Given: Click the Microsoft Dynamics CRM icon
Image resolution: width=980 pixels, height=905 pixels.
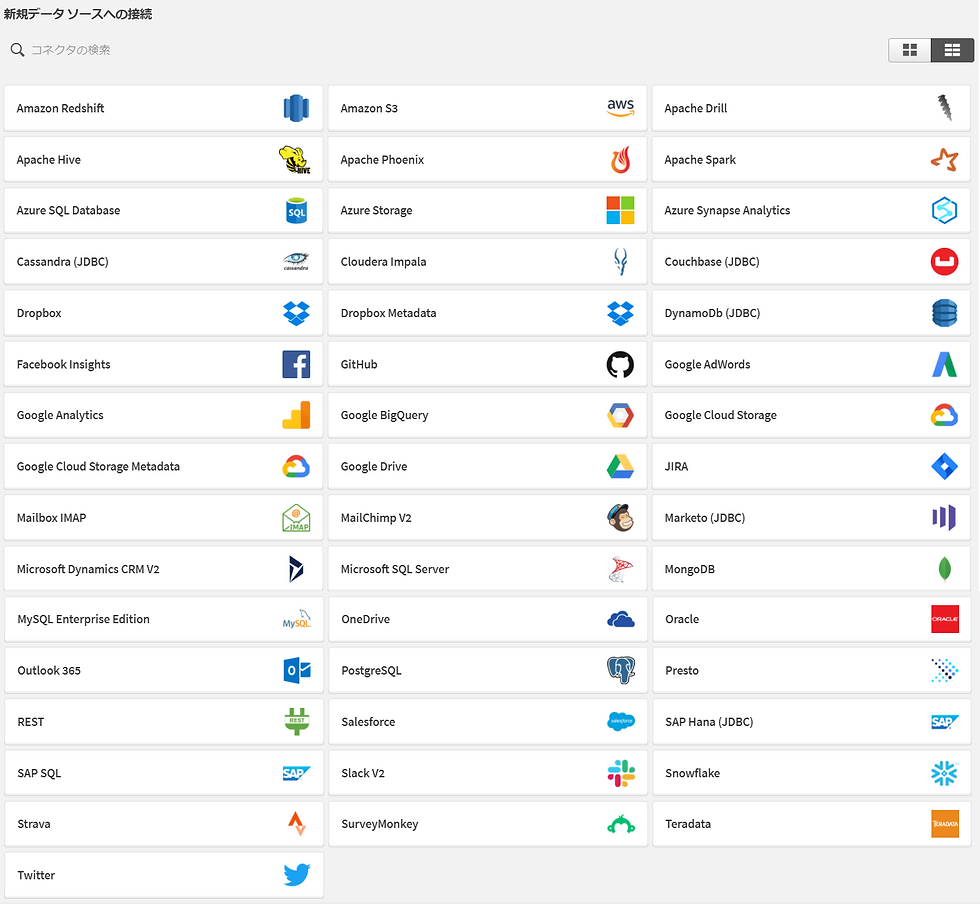Looking at the screenshot, I should click(x=296, y=569).
